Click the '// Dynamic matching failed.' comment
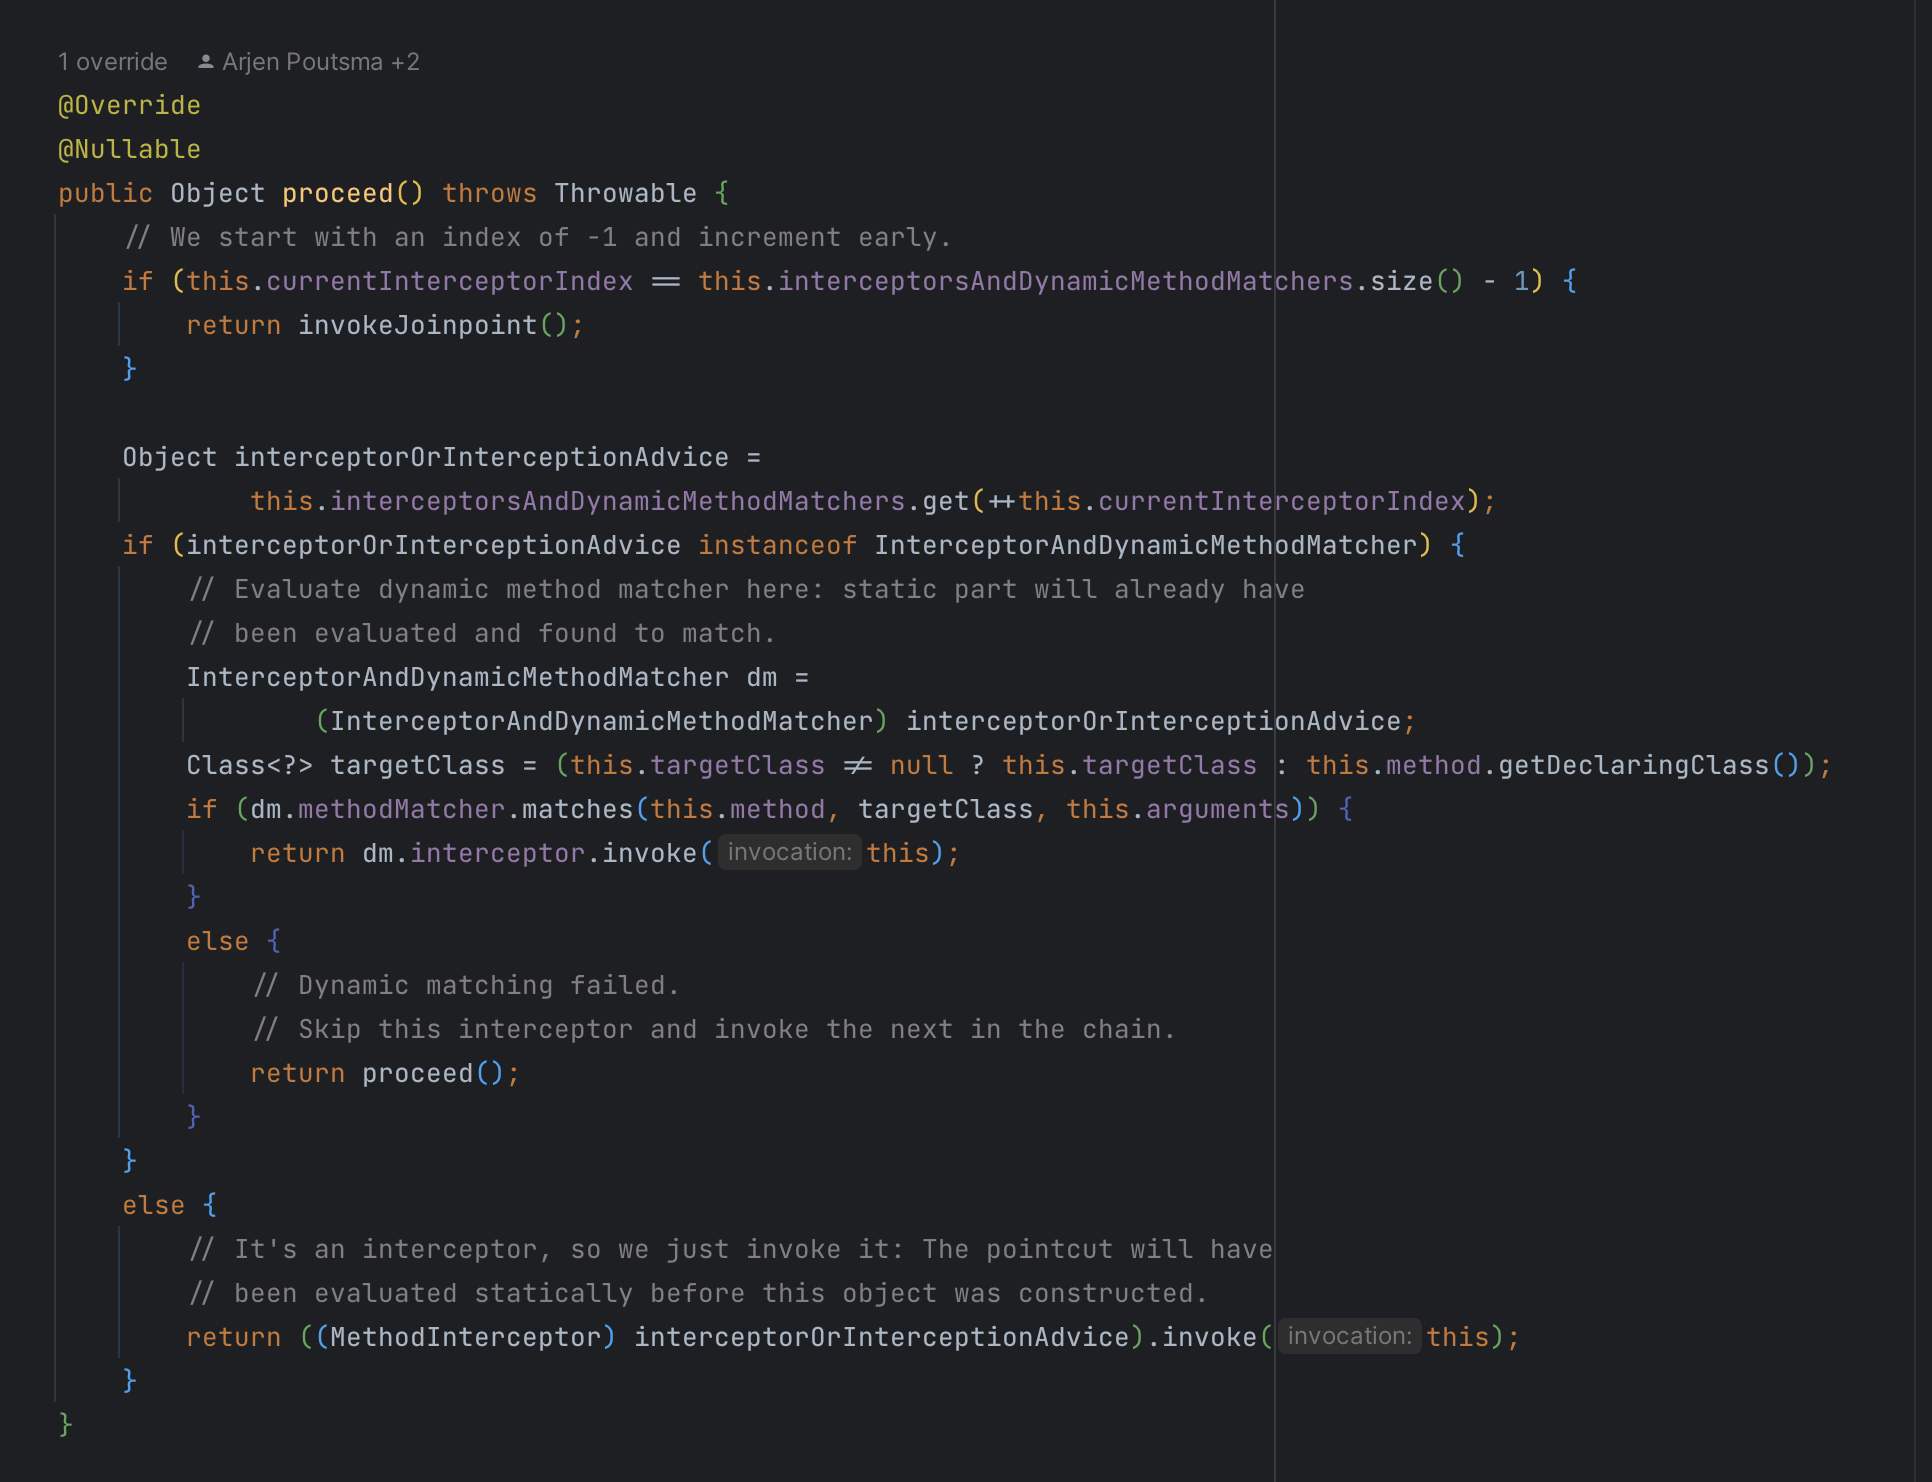 [466, 985]
